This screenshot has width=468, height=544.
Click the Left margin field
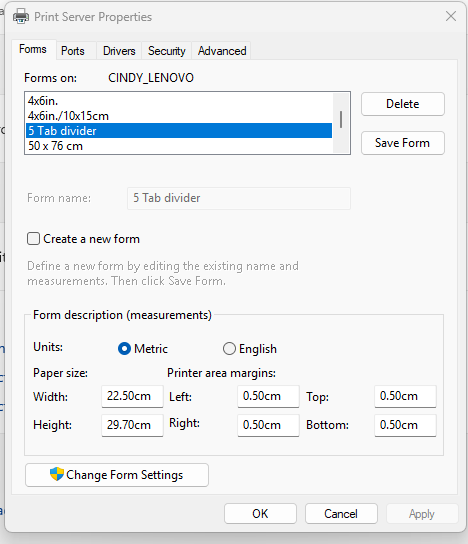tap(268, 396)
